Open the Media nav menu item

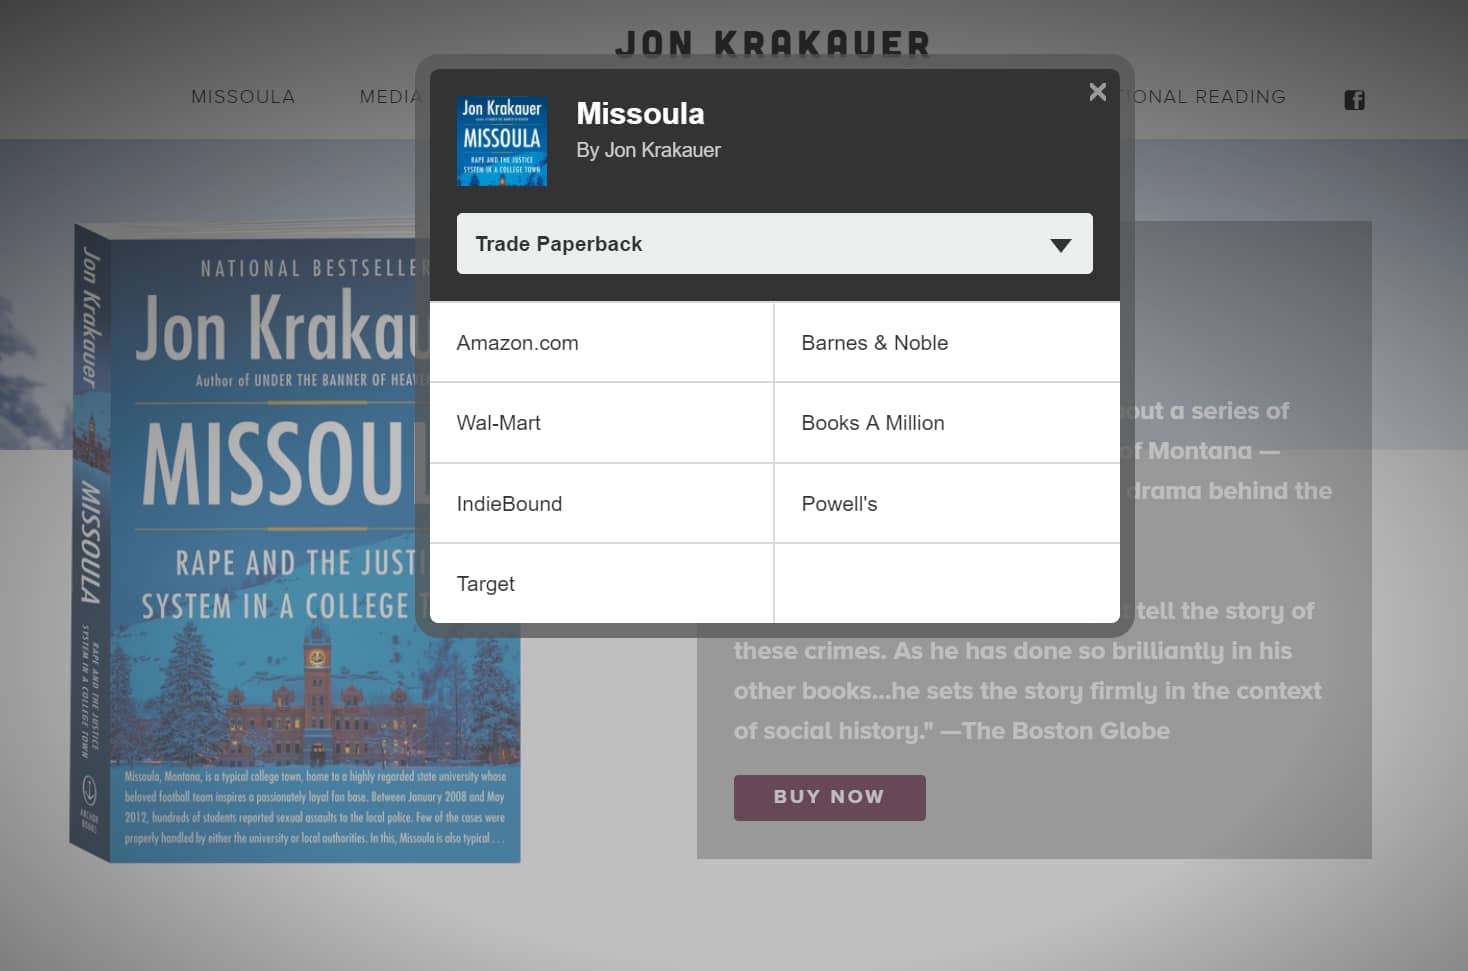pyautogui.click(x=390, y=97)
